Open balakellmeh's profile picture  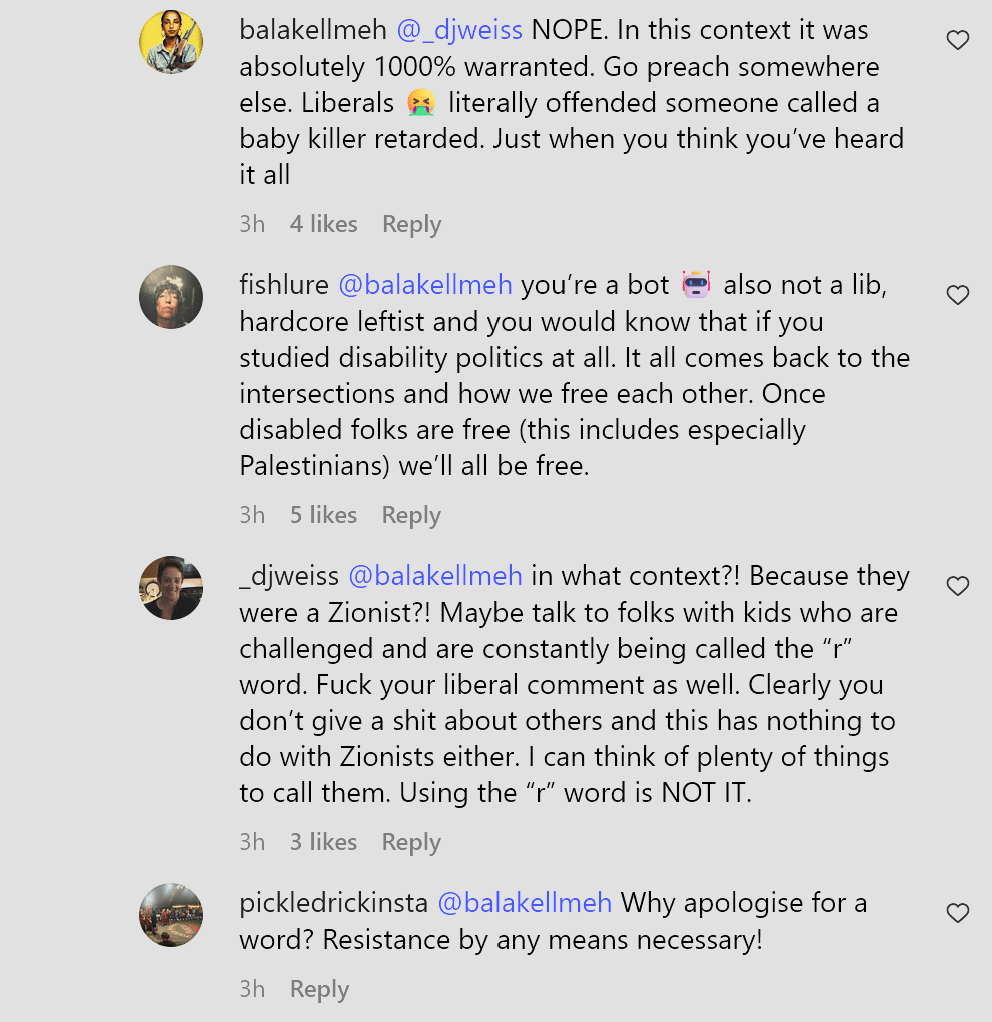pos(171,42)
